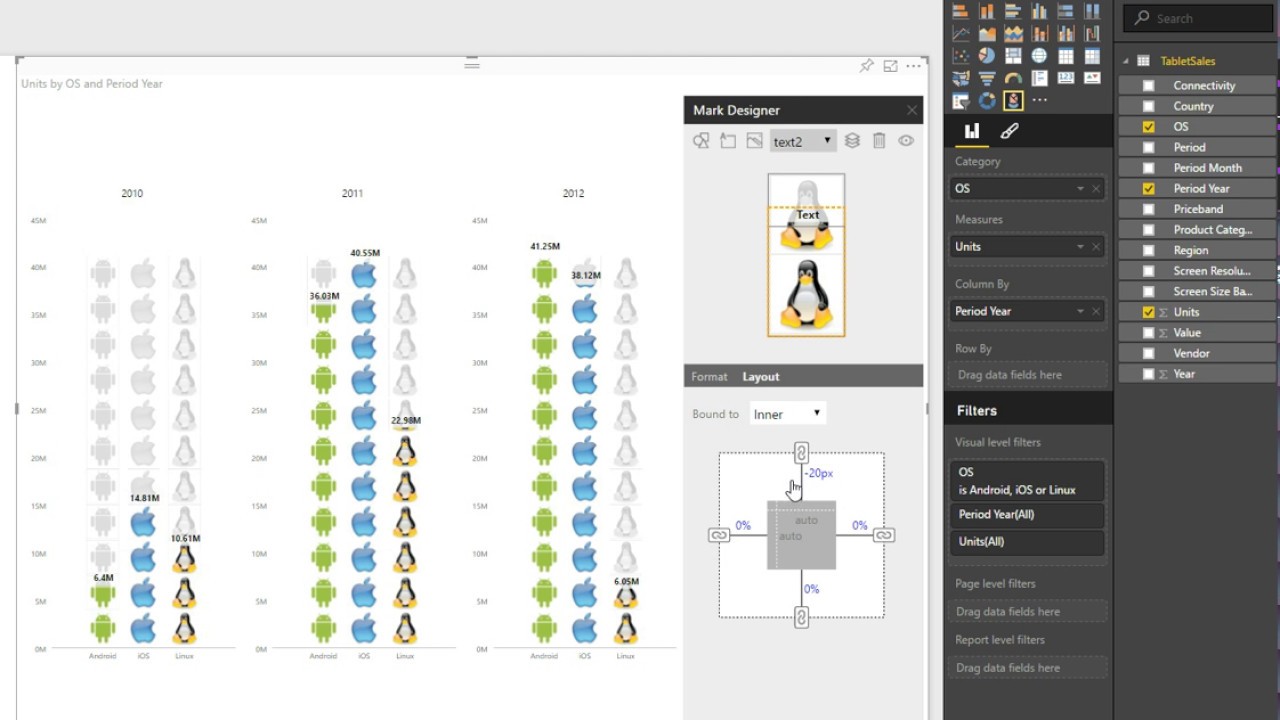This screenshot has height=720, width=1280.
Task: Click the add shape icon in Mark Designer
Action: click(701, 141)
